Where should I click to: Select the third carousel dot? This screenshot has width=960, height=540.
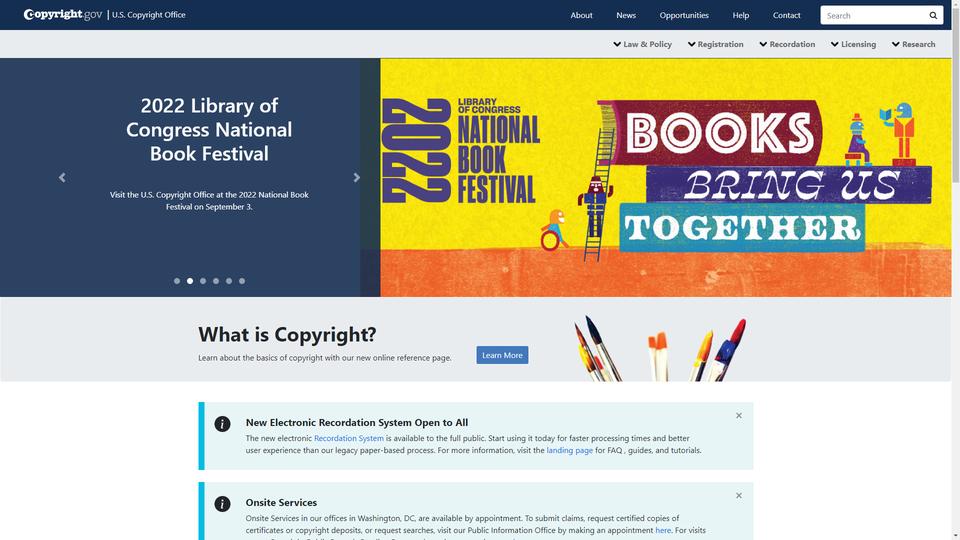point(203,281)
